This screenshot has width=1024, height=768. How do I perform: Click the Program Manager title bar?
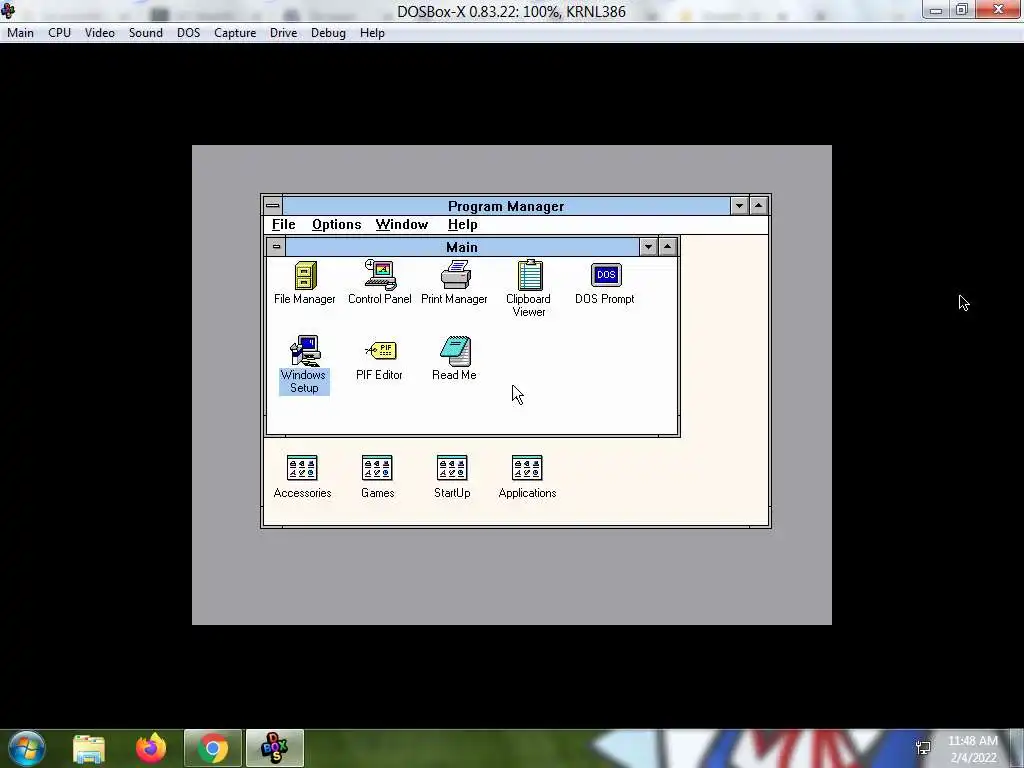(x=506, y=206)
